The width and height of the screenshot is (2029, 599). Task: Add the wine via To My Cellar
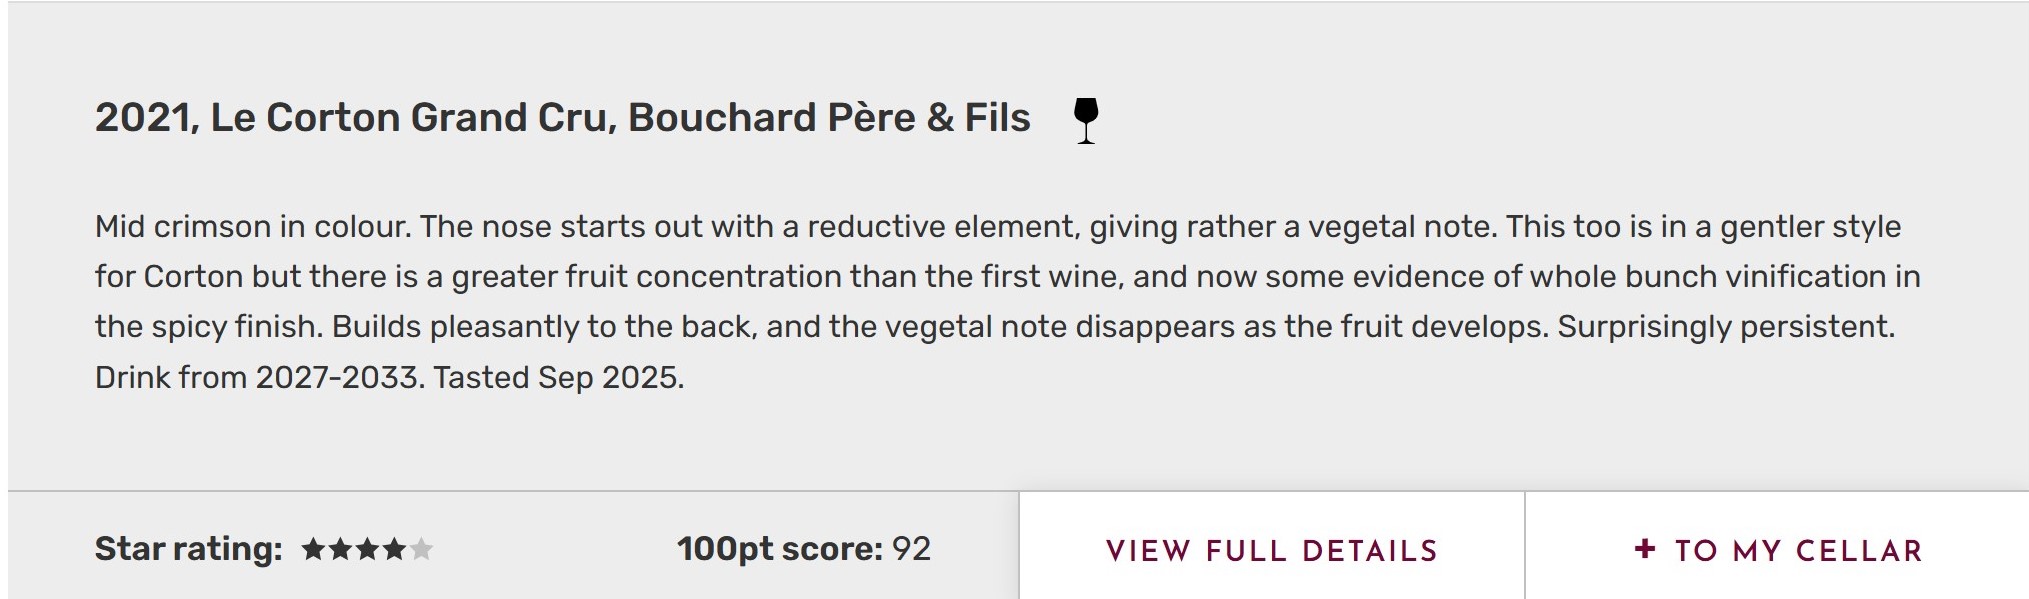click(1798, 551)
